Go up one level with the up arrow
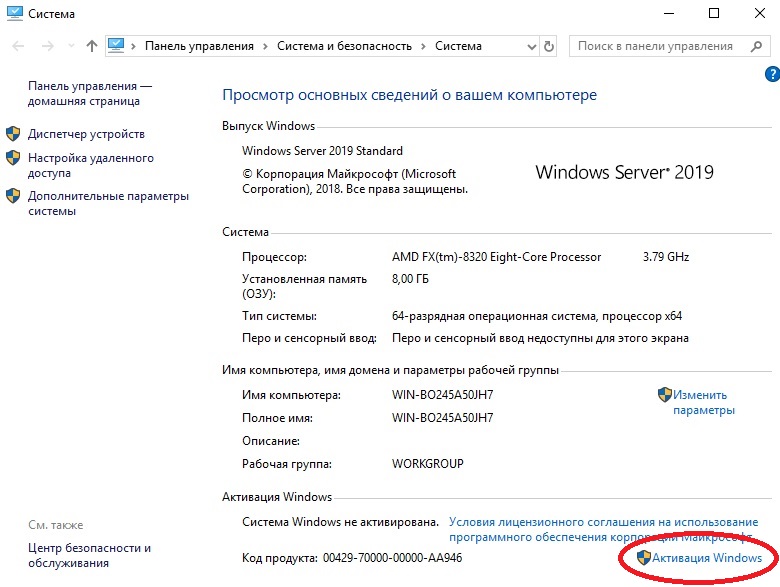Image resolution: width=780 pixels, height=587 pixels. pyautogui.click(x=92, y=46)
